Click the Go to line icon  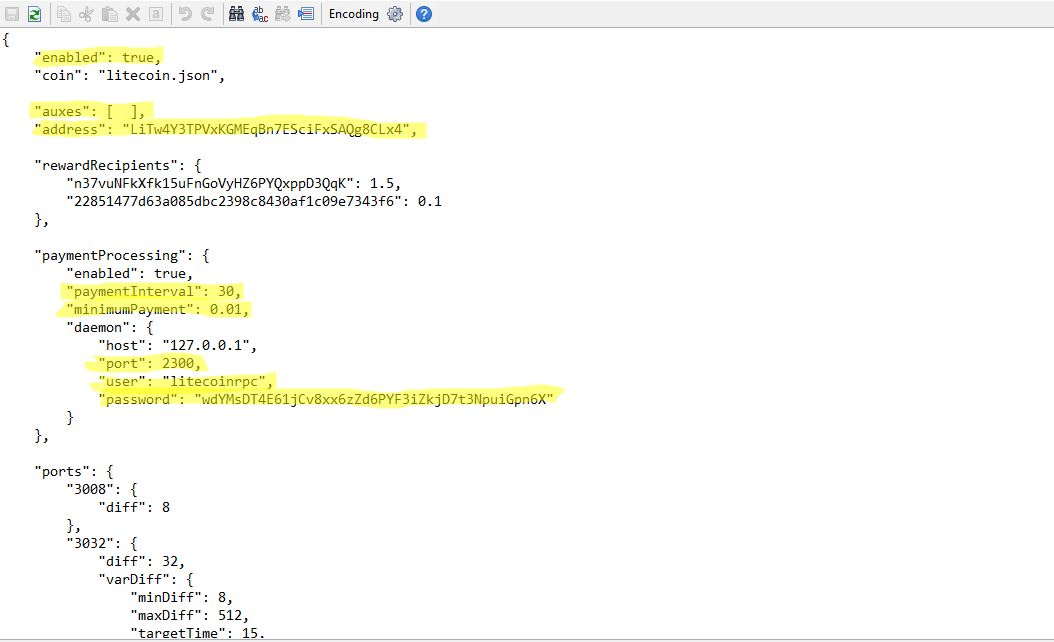click(307, 14)
